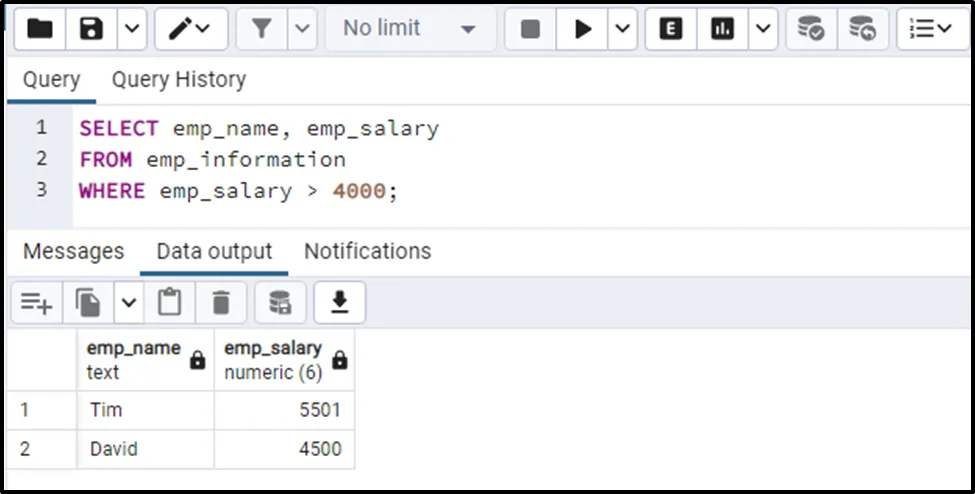975x494 pixels.
Task: Click the Open File folder icon
Action: coord(40,29)
